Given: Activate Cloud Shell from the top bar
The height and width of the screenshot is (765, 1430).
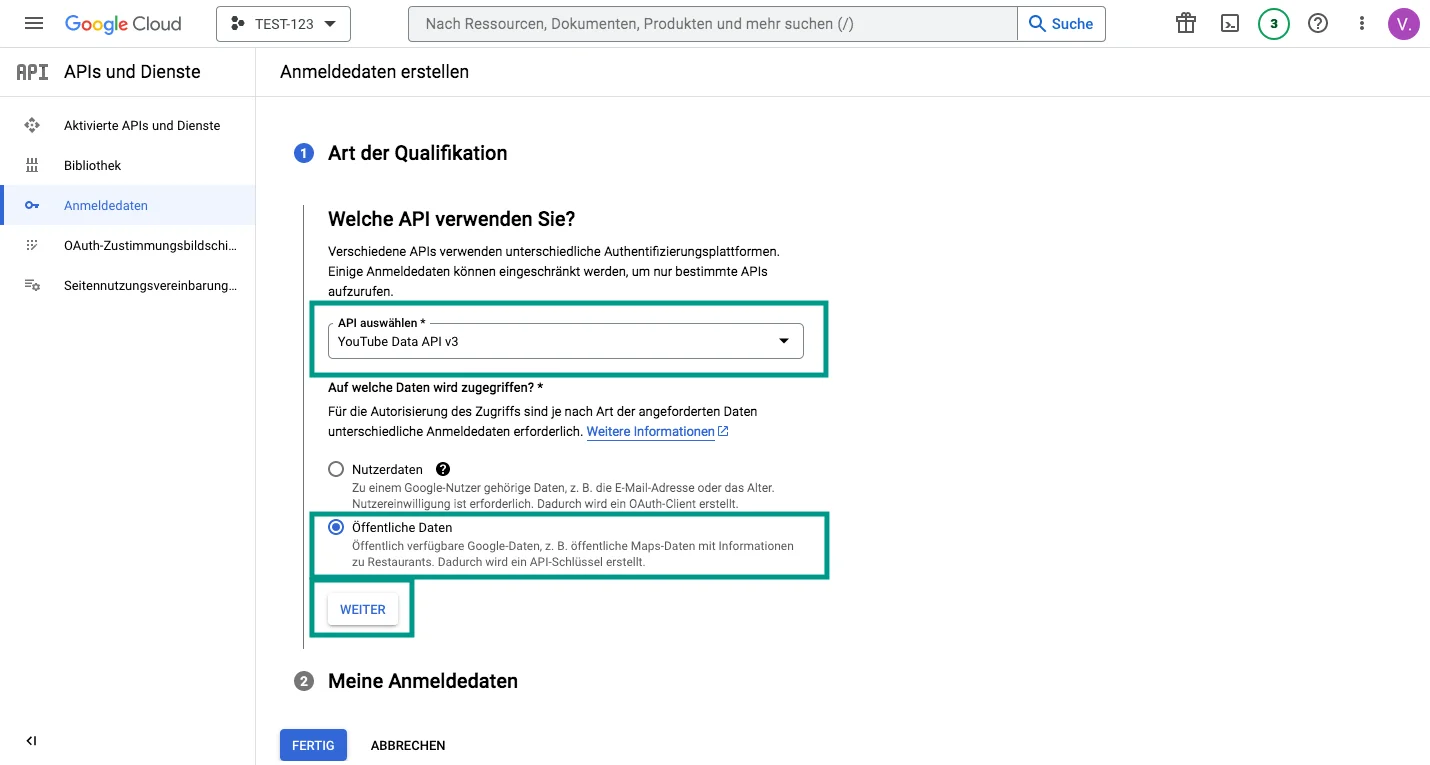Looking at the screenshot, I should point(1229,22).
